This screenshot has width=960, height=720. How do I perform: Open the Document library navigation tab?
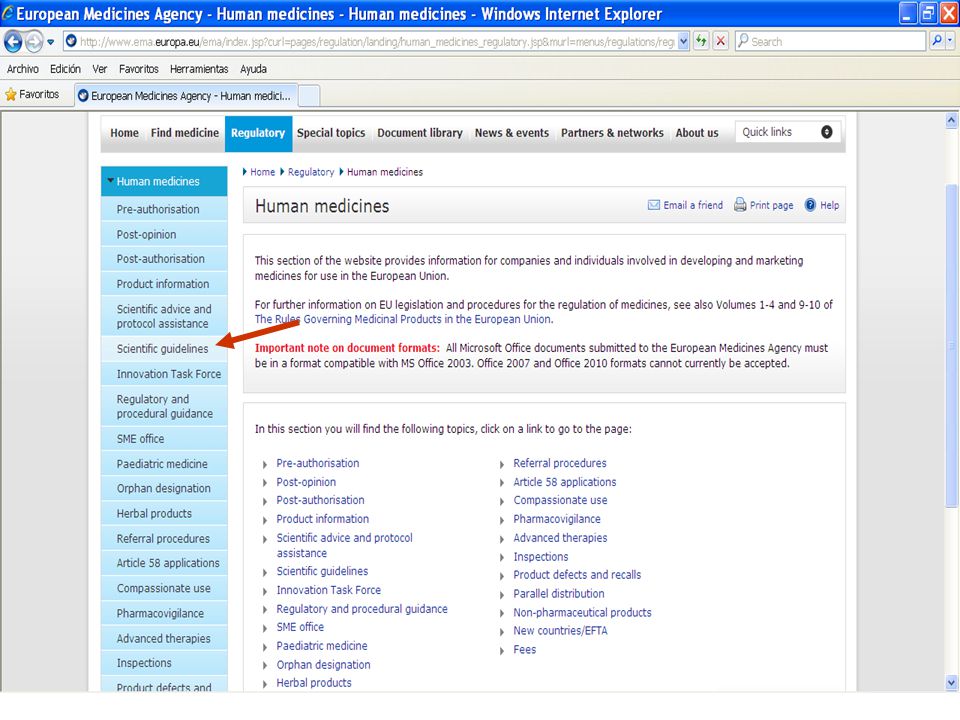tap(419, 133)
